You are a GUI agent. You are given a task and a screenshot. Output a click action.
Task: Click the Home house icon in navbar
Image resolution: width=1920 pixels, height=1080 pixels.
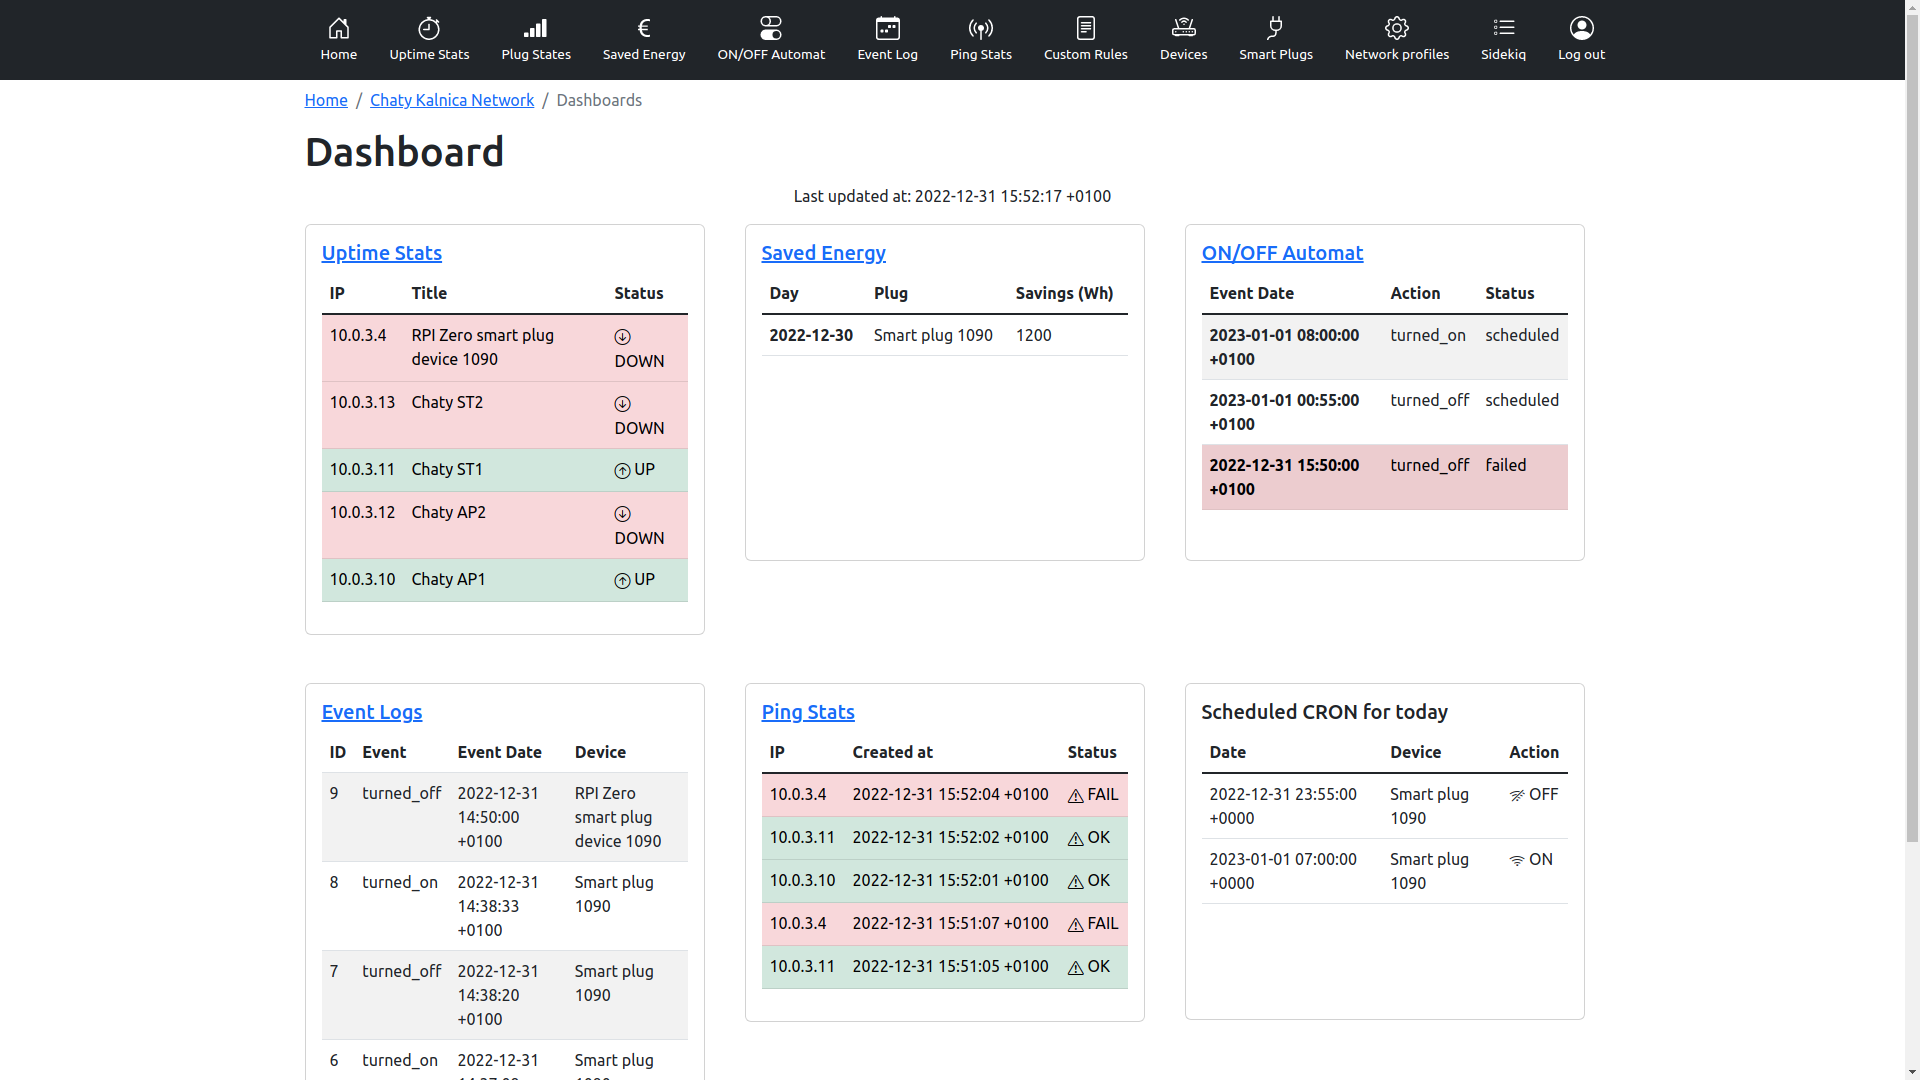339,28
